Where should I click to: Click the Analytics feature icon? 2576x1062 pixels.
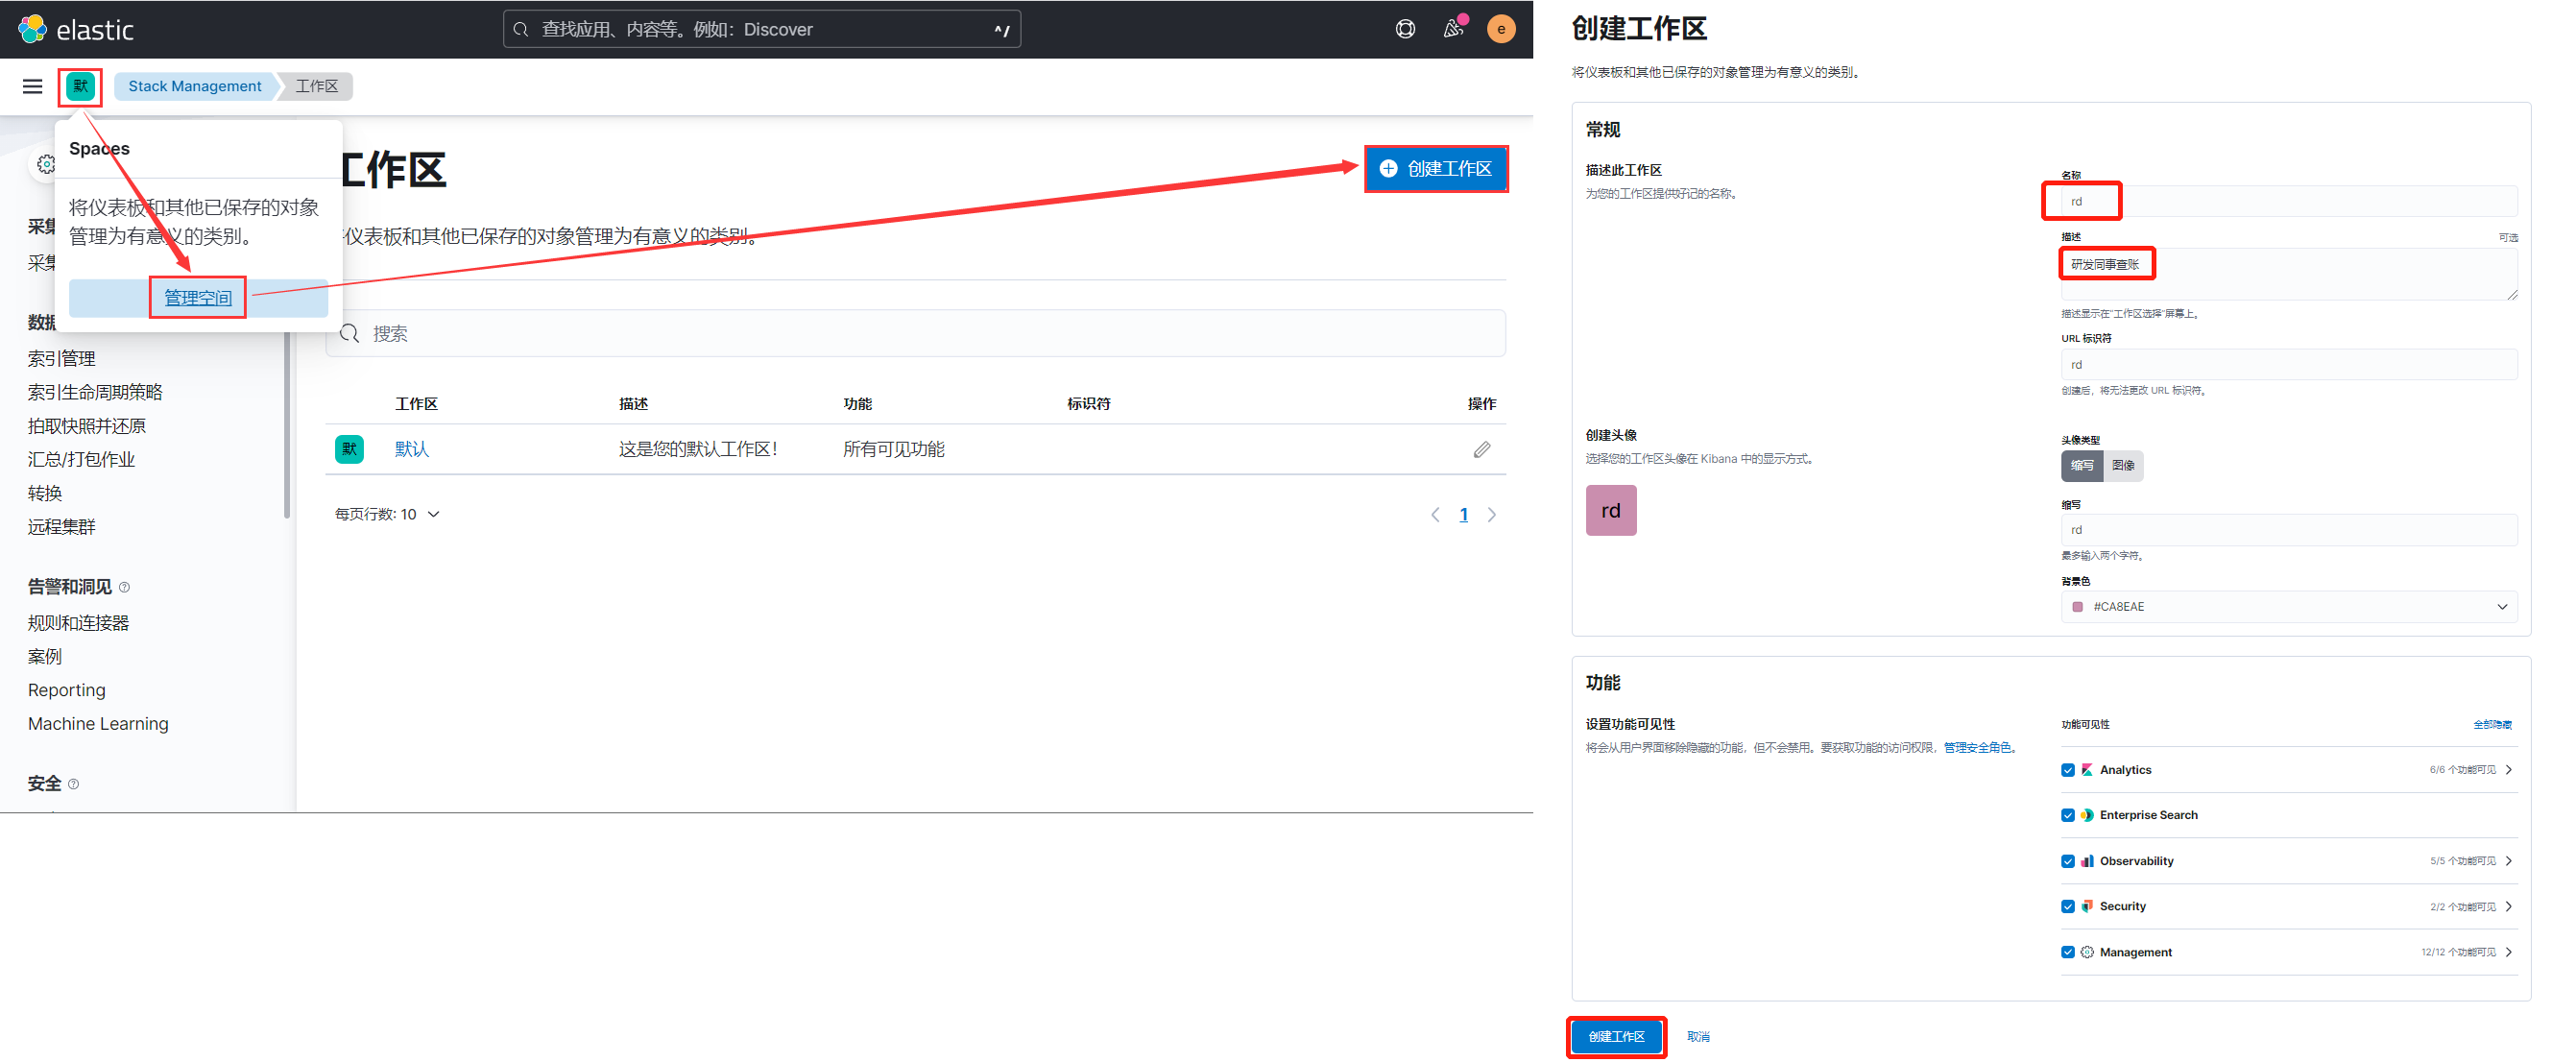[x=2087, y=769]
